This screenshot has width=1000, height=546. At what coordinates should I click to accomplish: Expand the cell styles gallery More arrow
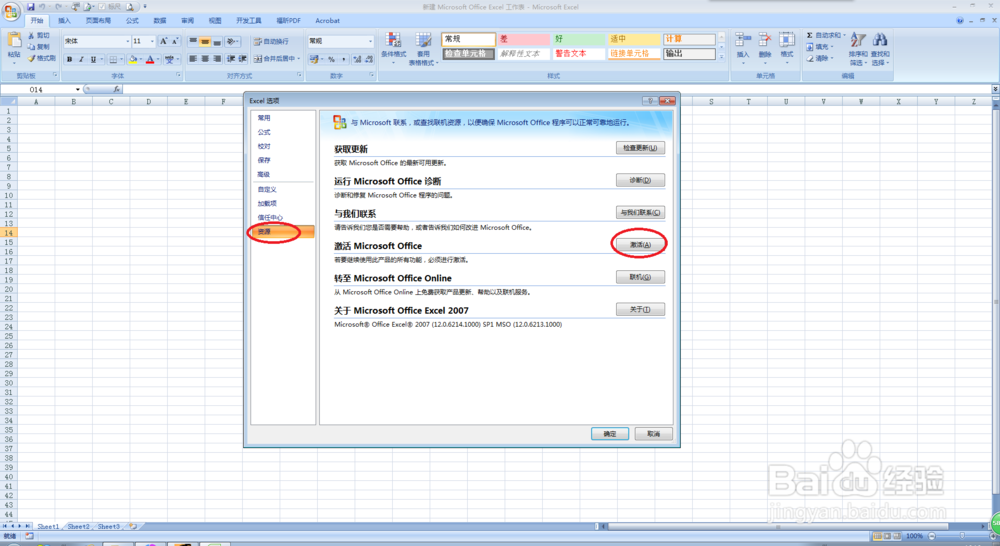point(721,56)
